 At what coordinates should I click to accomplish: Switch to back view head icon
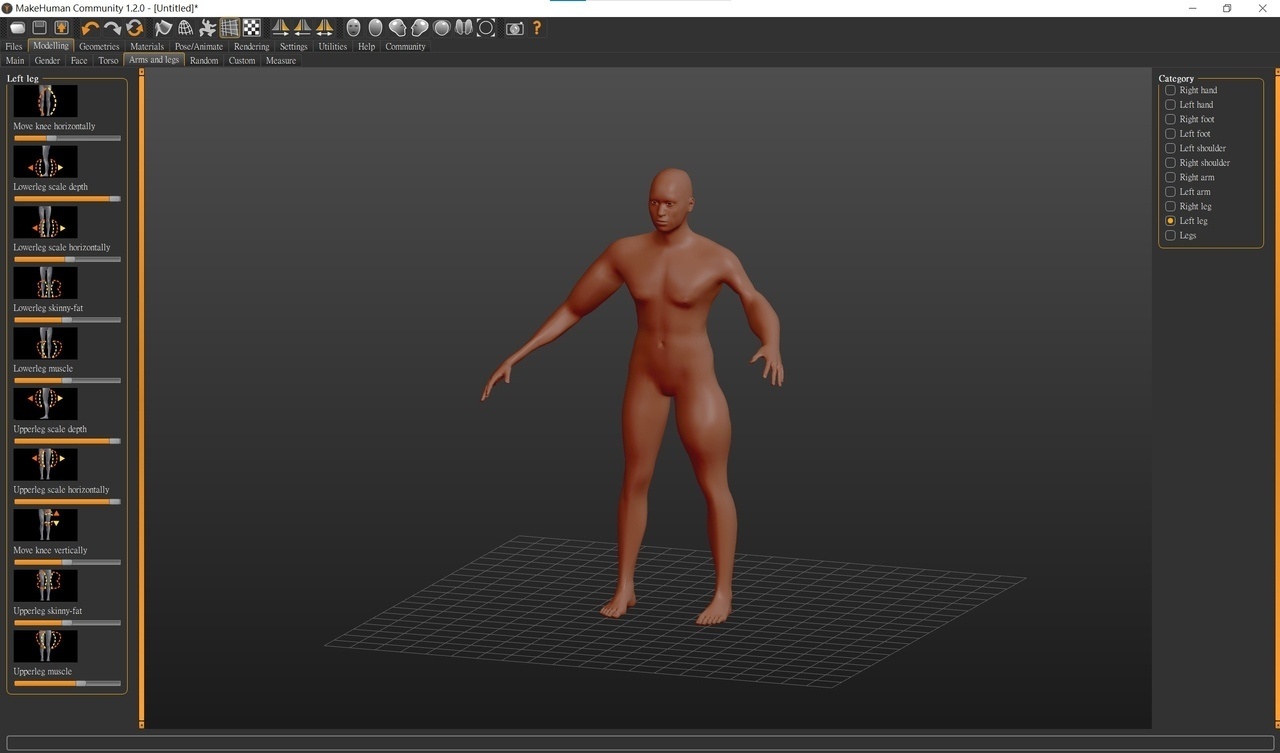pos(375,28)
